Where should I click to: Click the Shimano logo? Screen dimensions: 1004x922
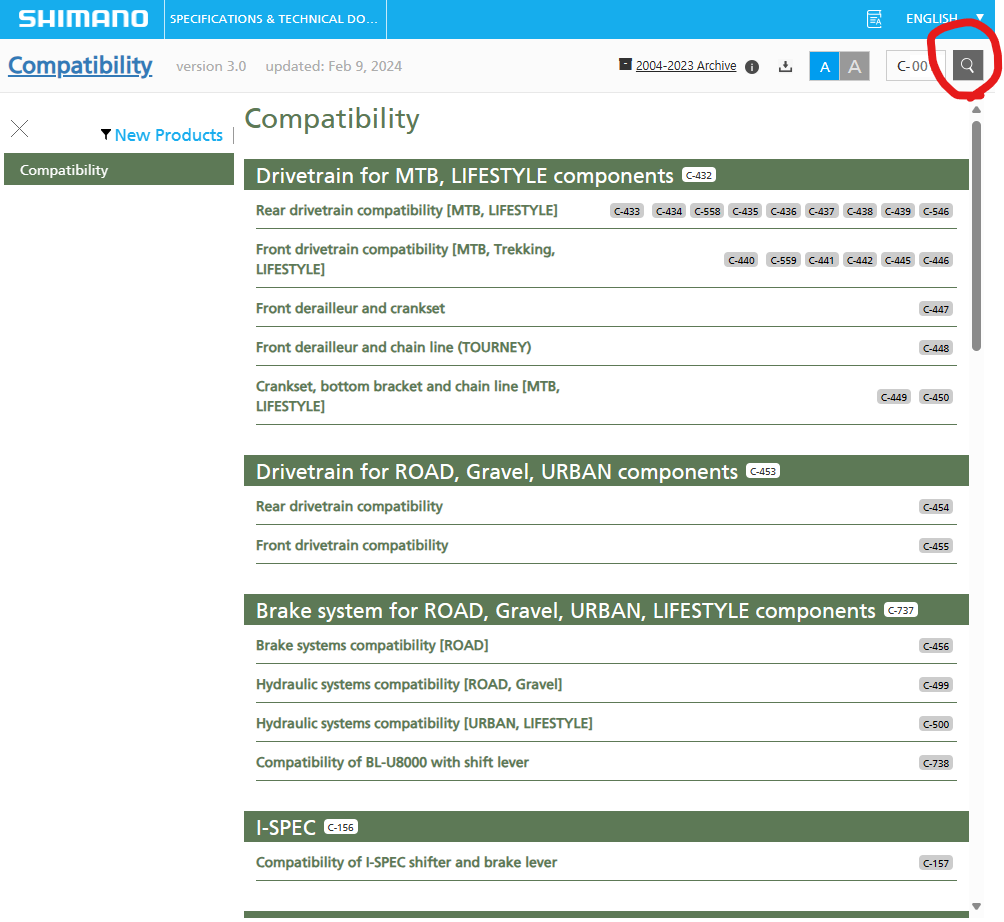(x=83, y=19)
